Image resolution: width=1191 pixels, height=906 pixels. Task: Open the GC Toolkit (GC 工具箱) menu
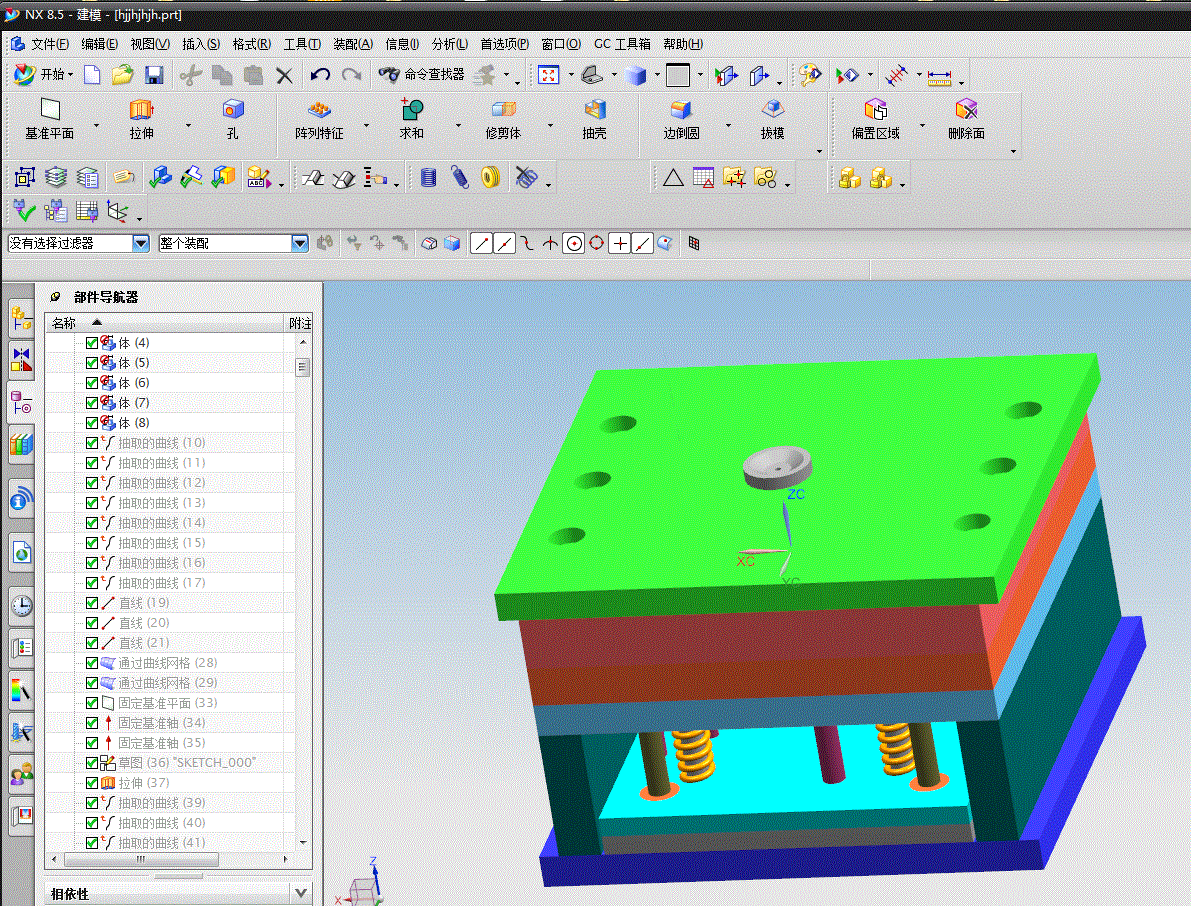[622, 44]
